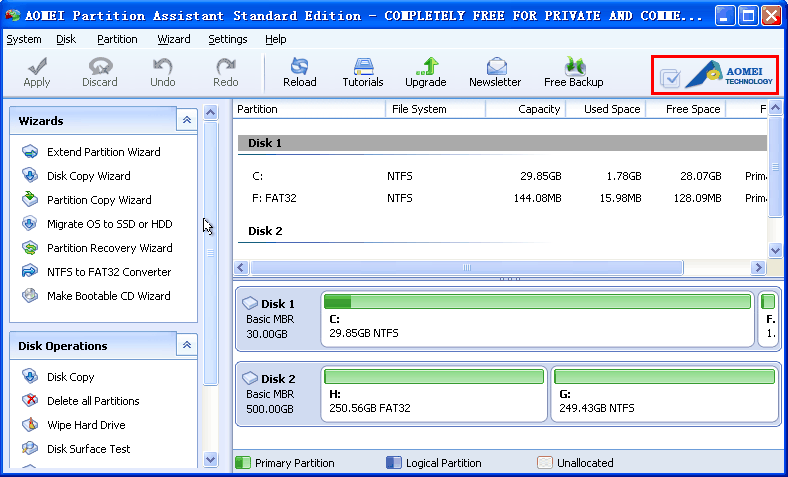The width and height of the screenshot is (788, 477).
Task: Open the Partition Recovery Wizard
Action: (110, 248)
